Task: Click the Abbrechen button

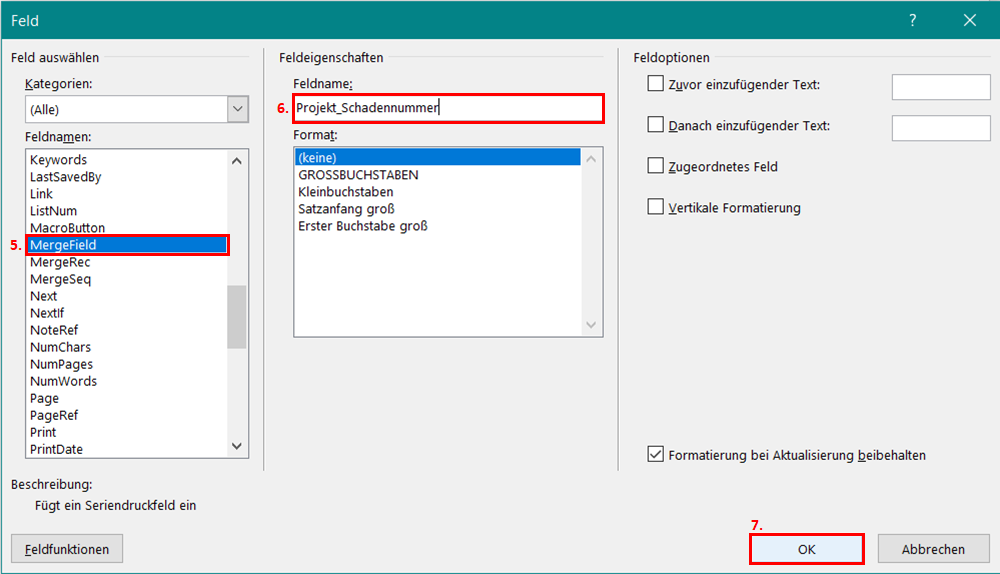Action: 932,549
